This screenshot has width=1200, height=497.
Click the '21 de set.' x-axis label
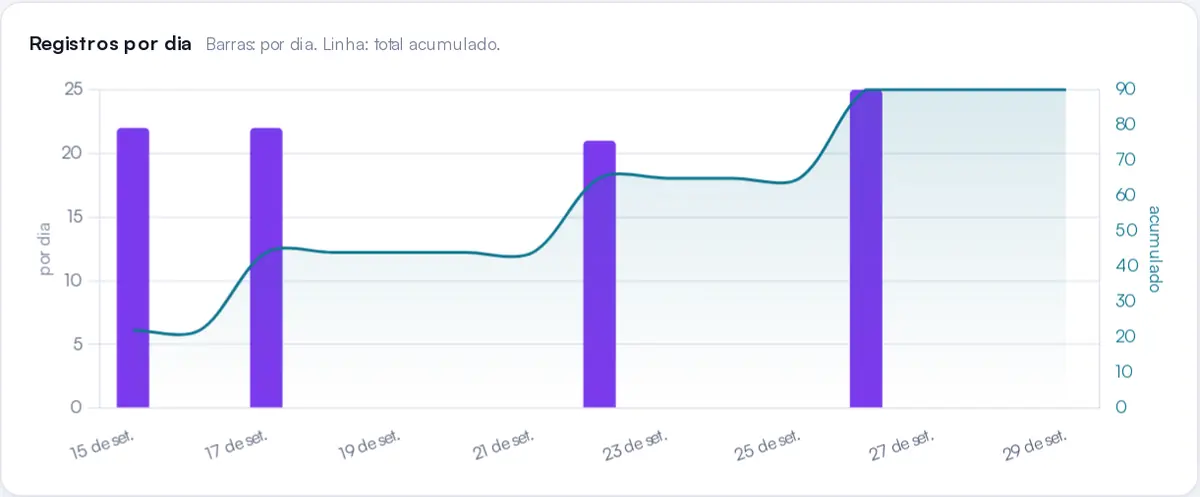pos(503,445)
